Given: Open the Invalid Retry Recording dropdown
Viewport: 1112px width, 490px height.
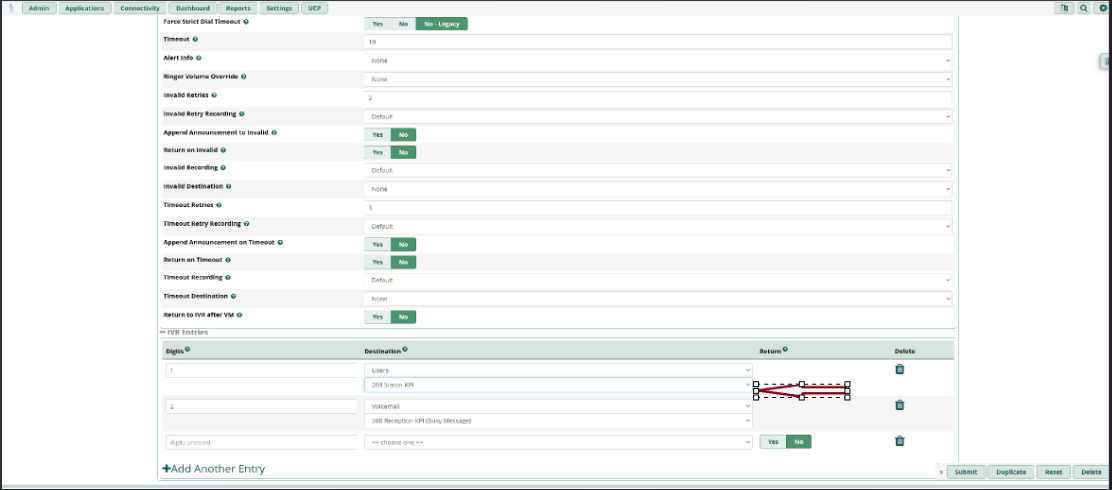Looking at the screenshot, I should click(658, 116).
